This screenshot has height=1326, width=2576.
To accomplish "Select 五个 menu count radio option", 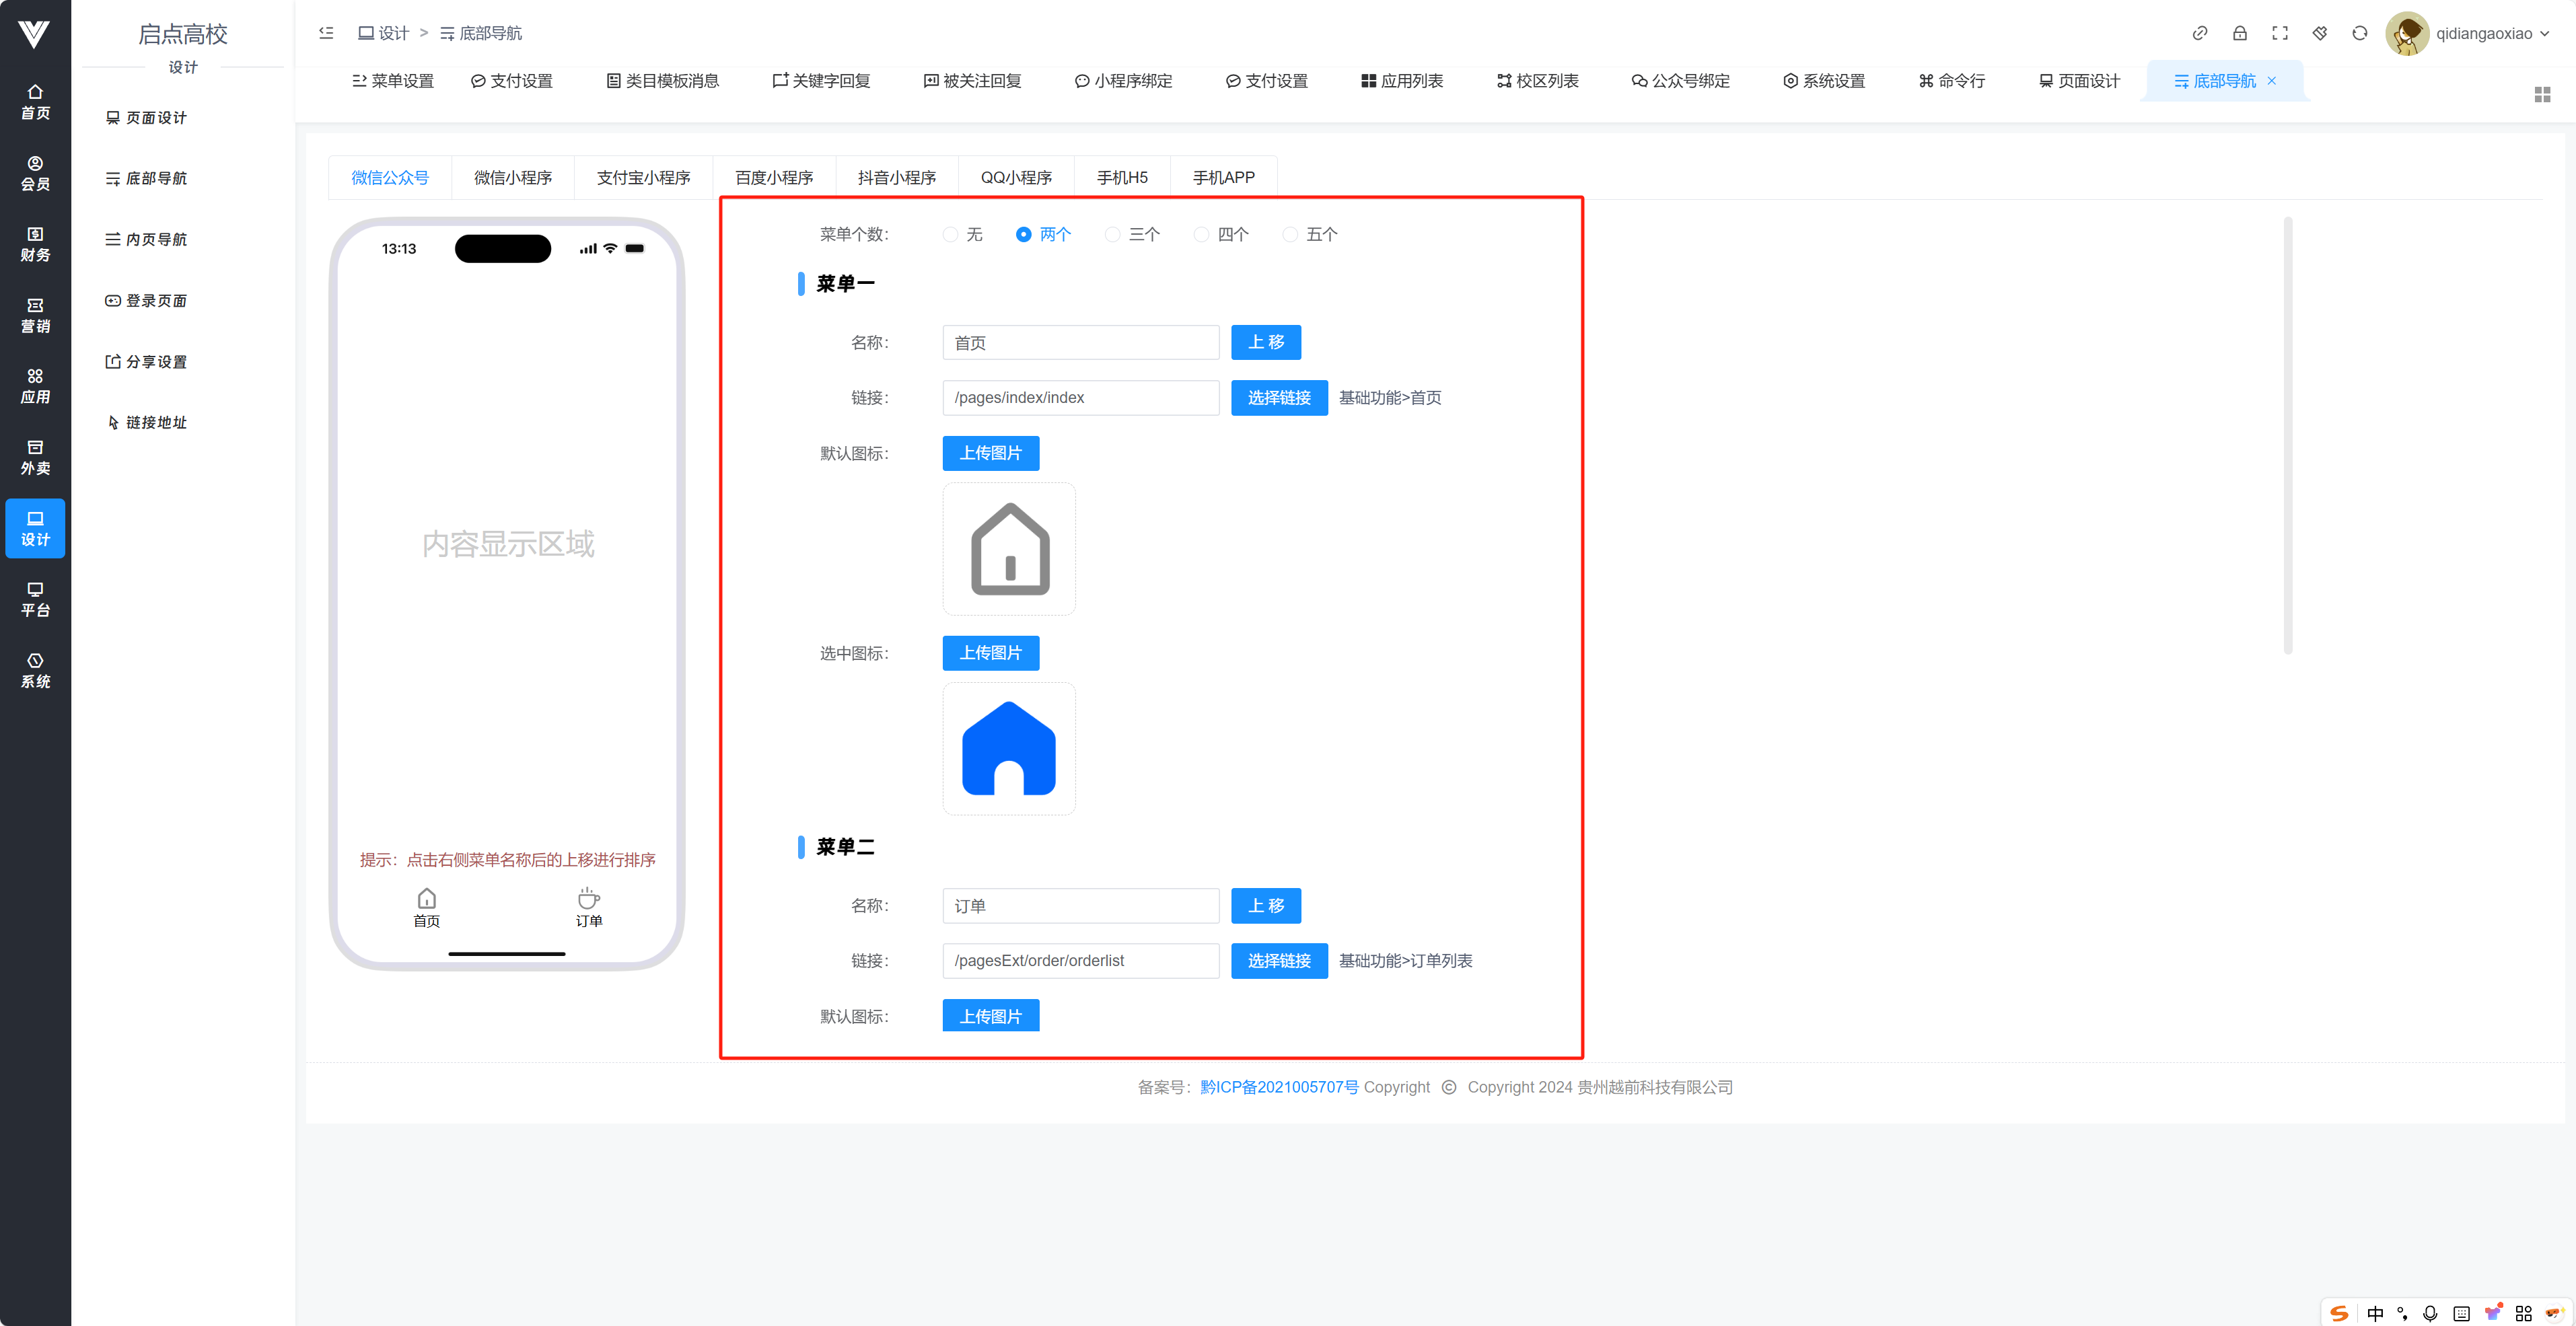I will point(1290,234).
